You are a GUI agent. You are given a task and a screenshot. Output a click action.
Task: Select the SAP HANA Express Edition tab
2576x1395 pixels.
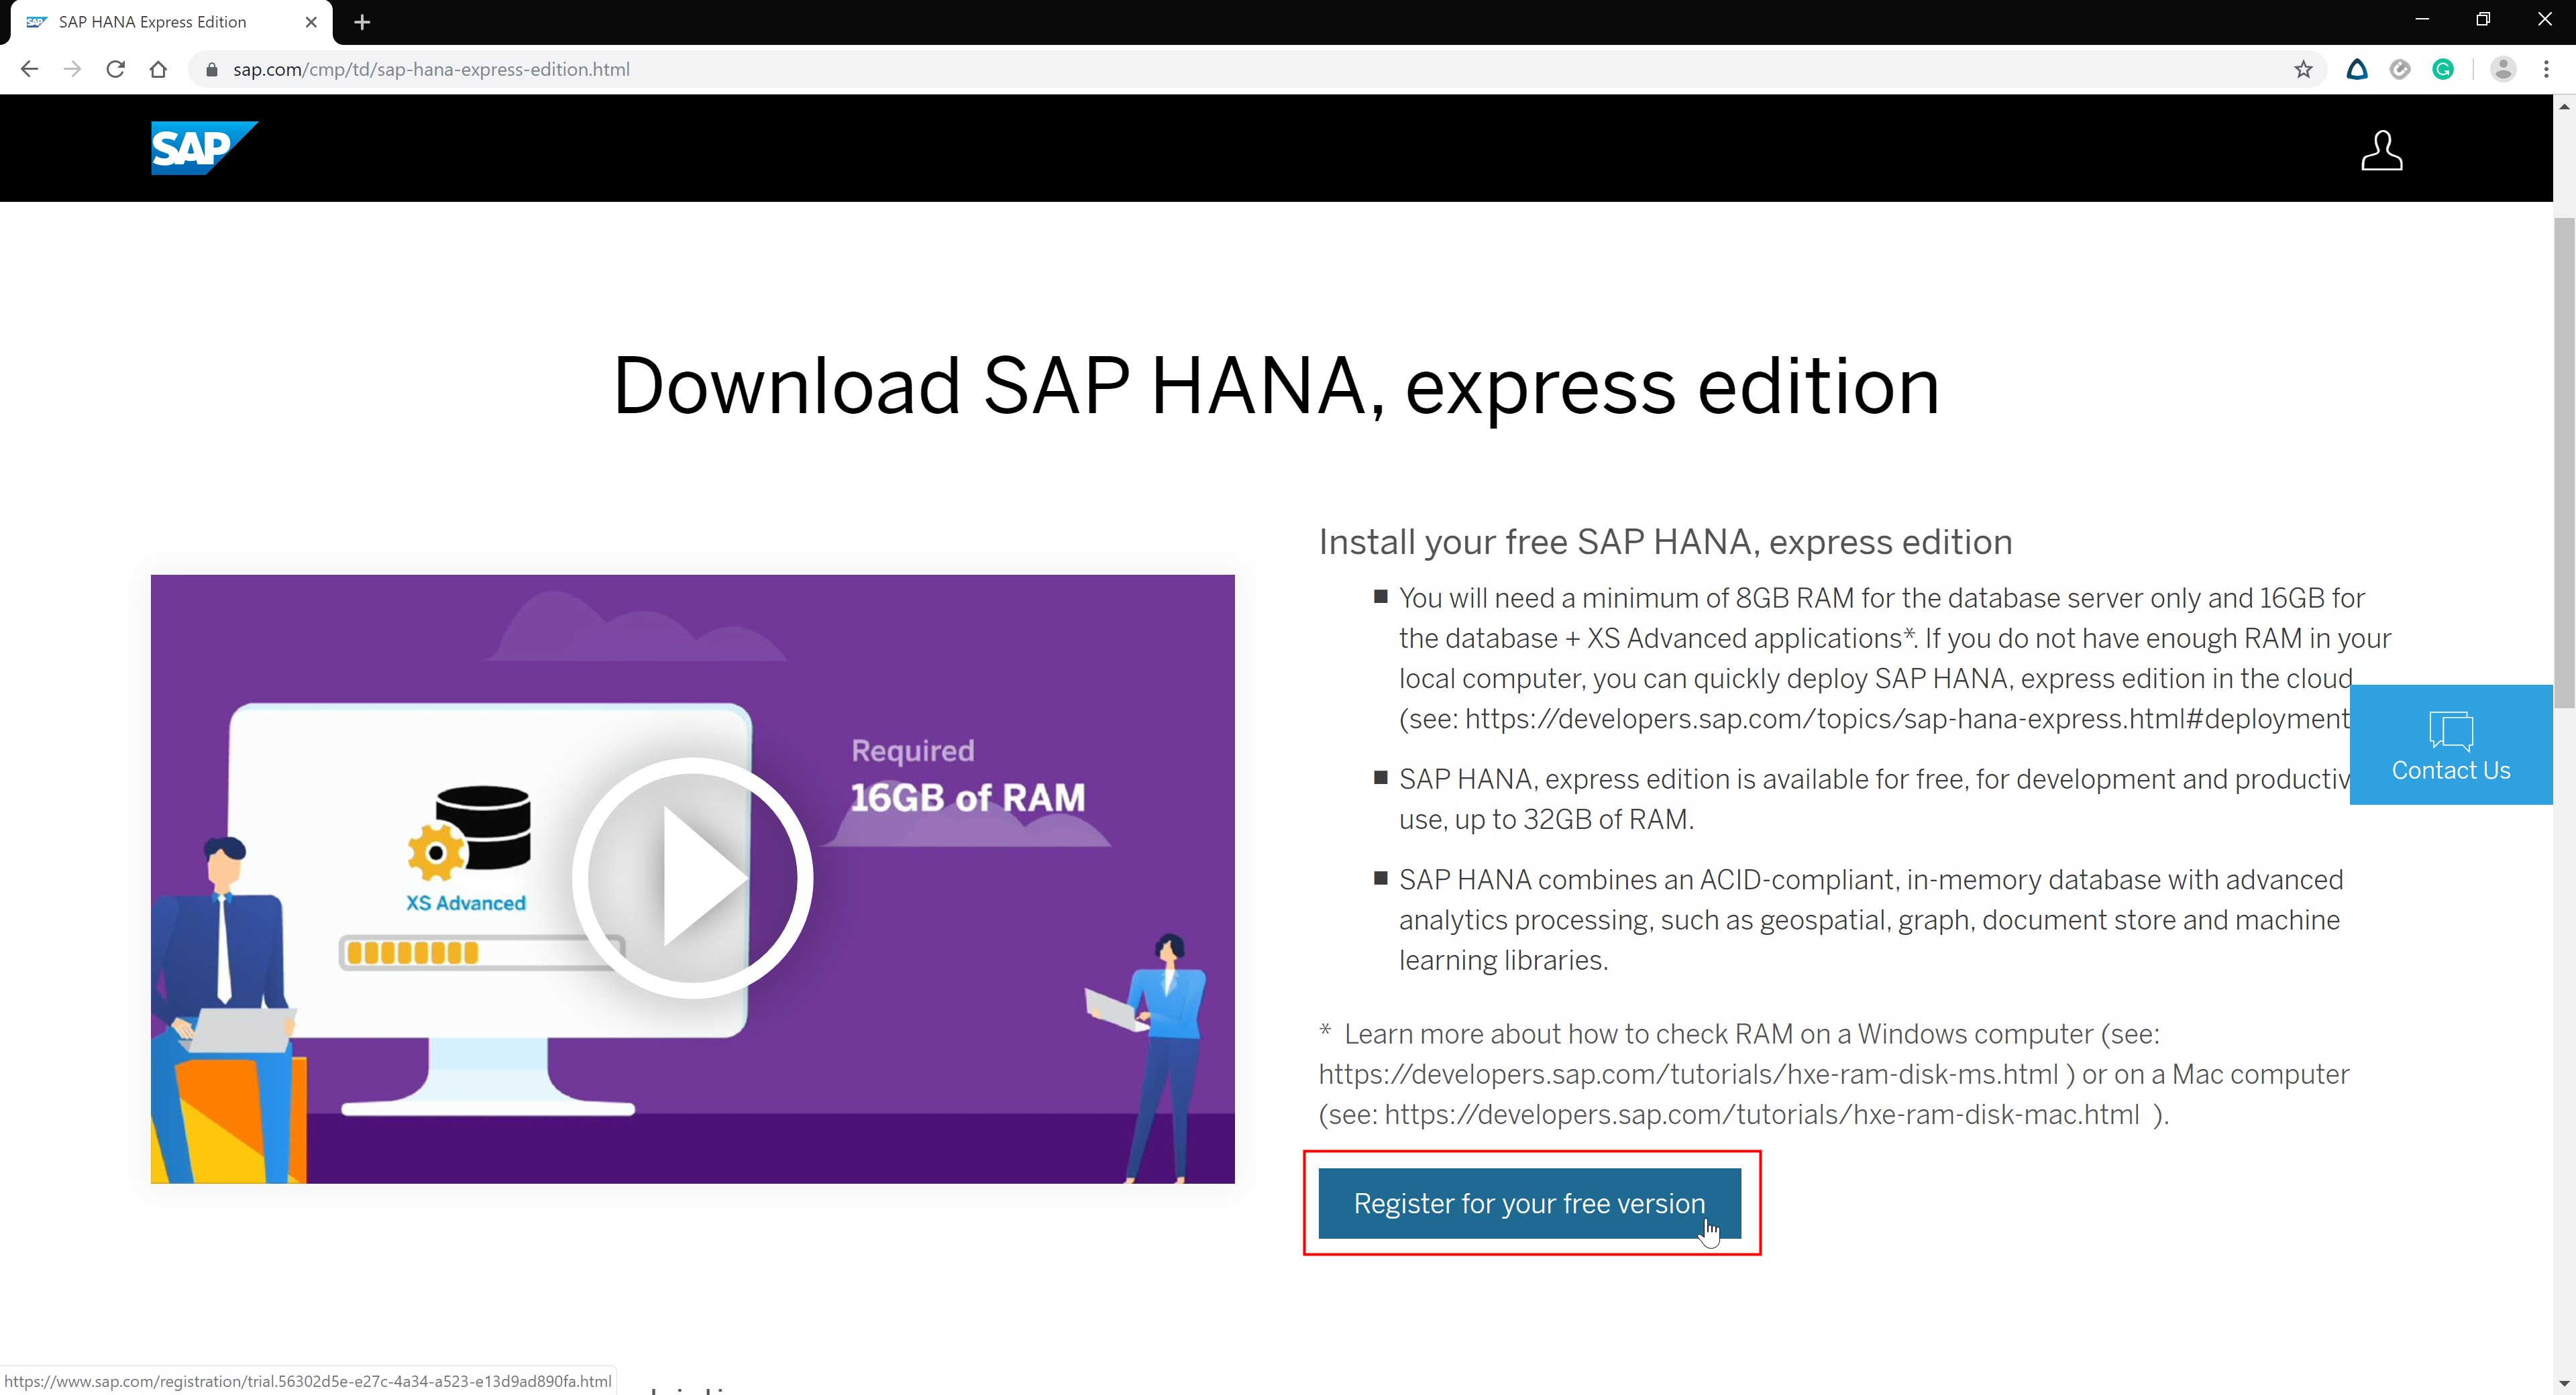click(x=170, y=22)
